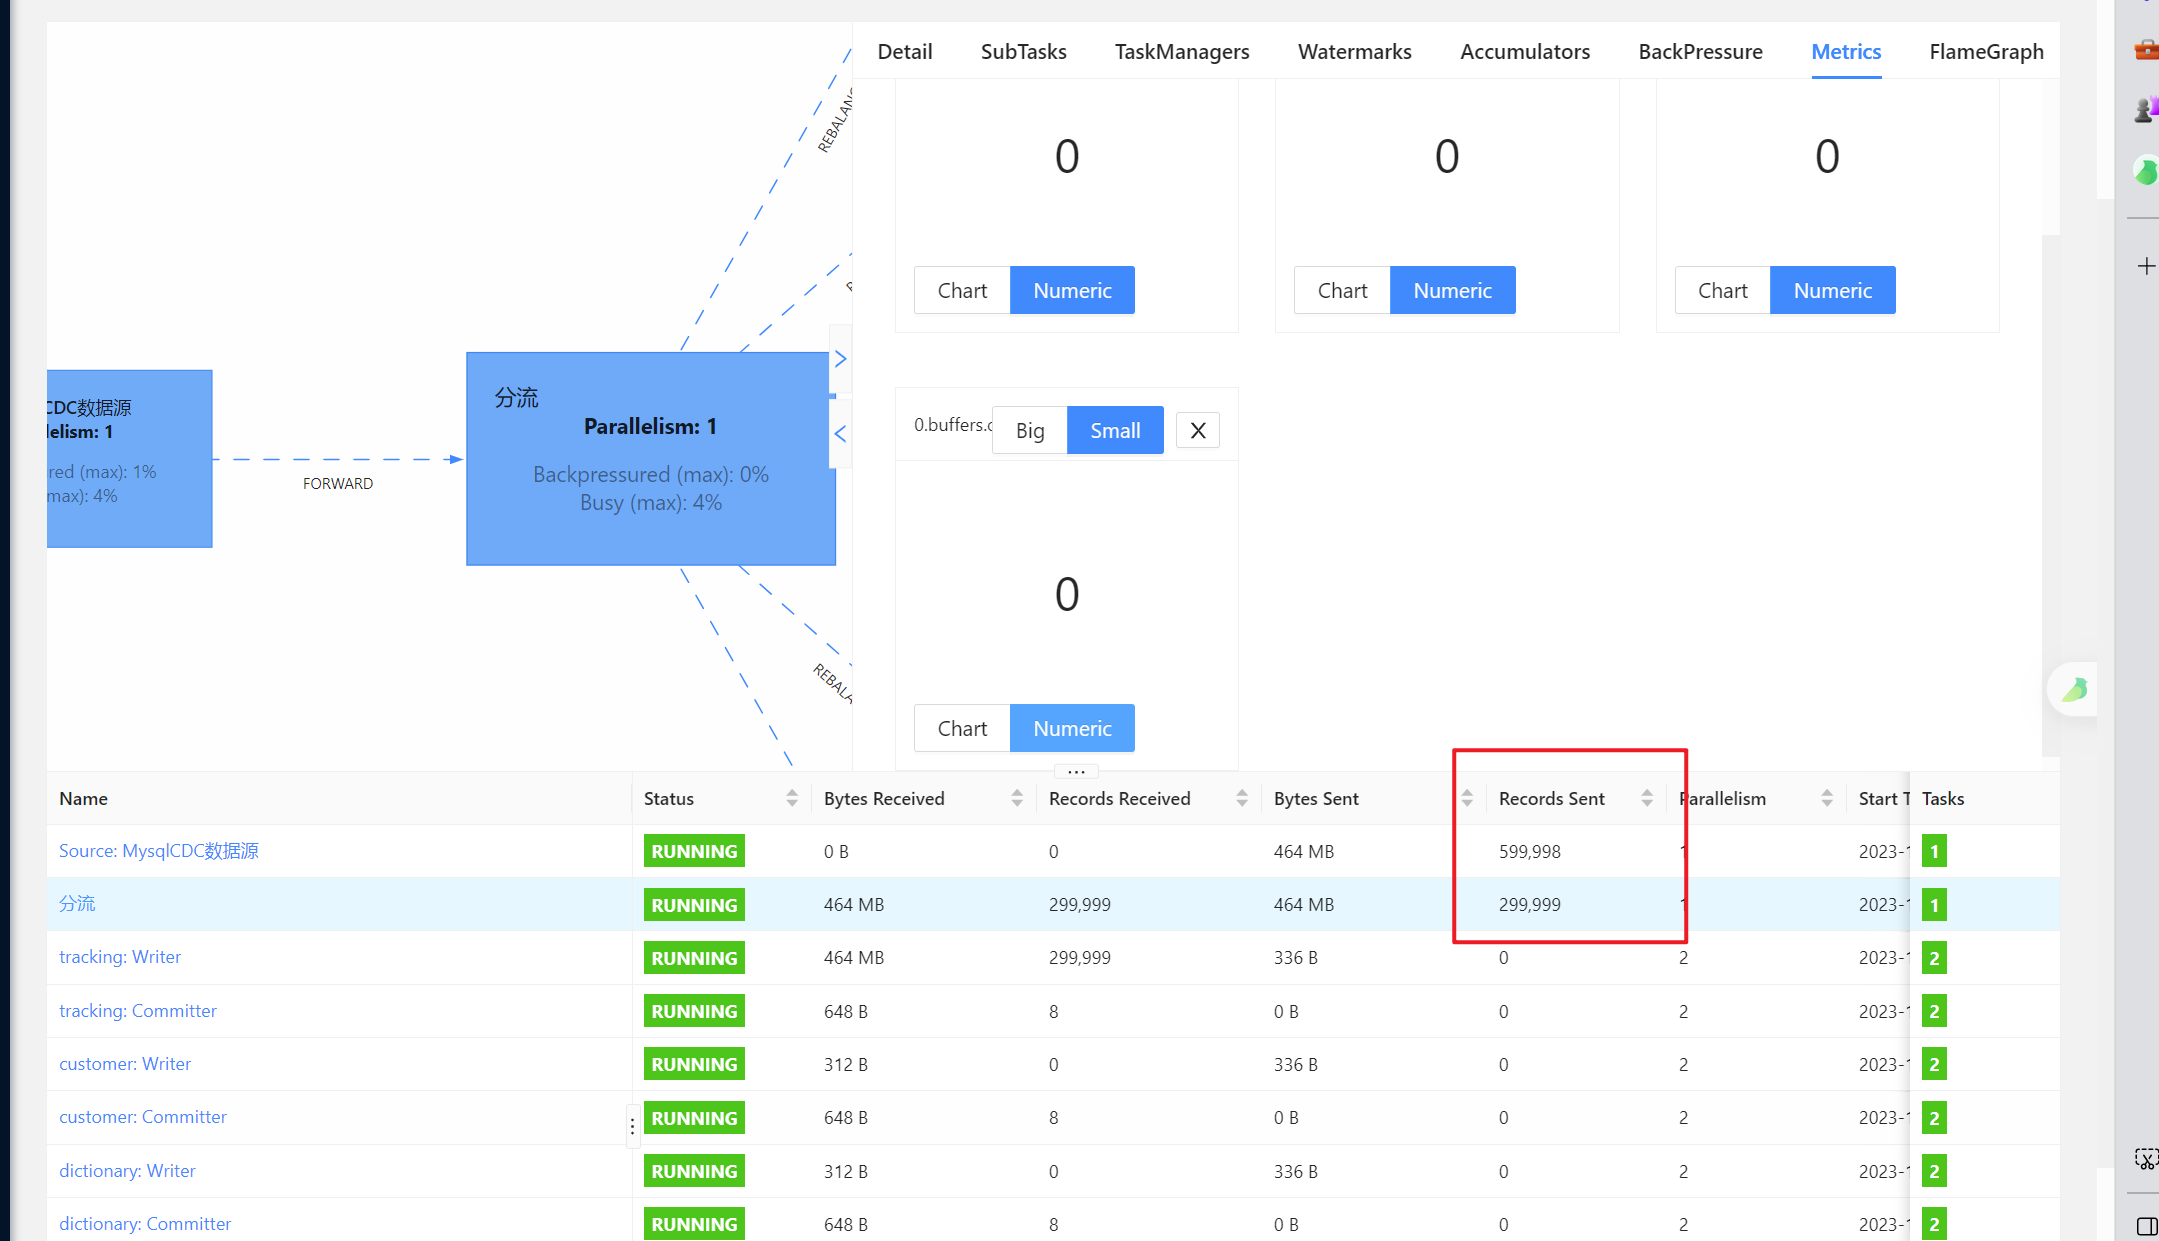Sort table by Records Sent column

point(1551,798)
